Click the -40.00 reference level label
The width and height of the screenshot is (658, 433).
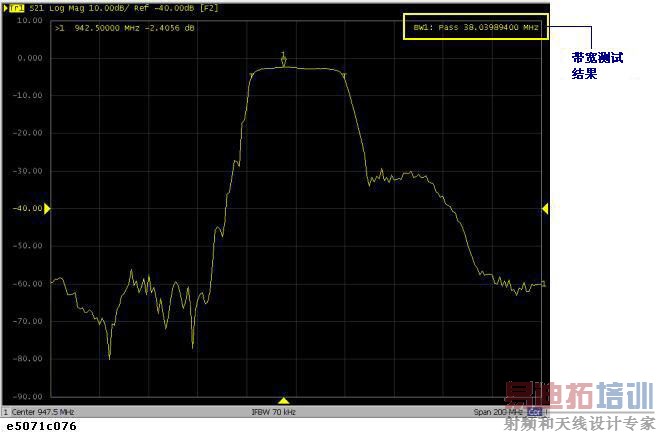coord(28,208)
